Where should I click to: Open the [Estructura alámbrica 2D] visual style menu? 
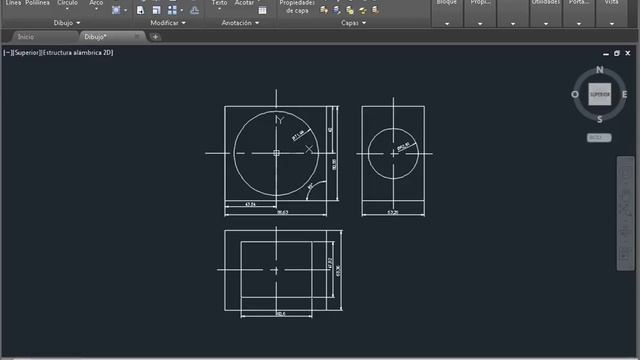(77, 53)
